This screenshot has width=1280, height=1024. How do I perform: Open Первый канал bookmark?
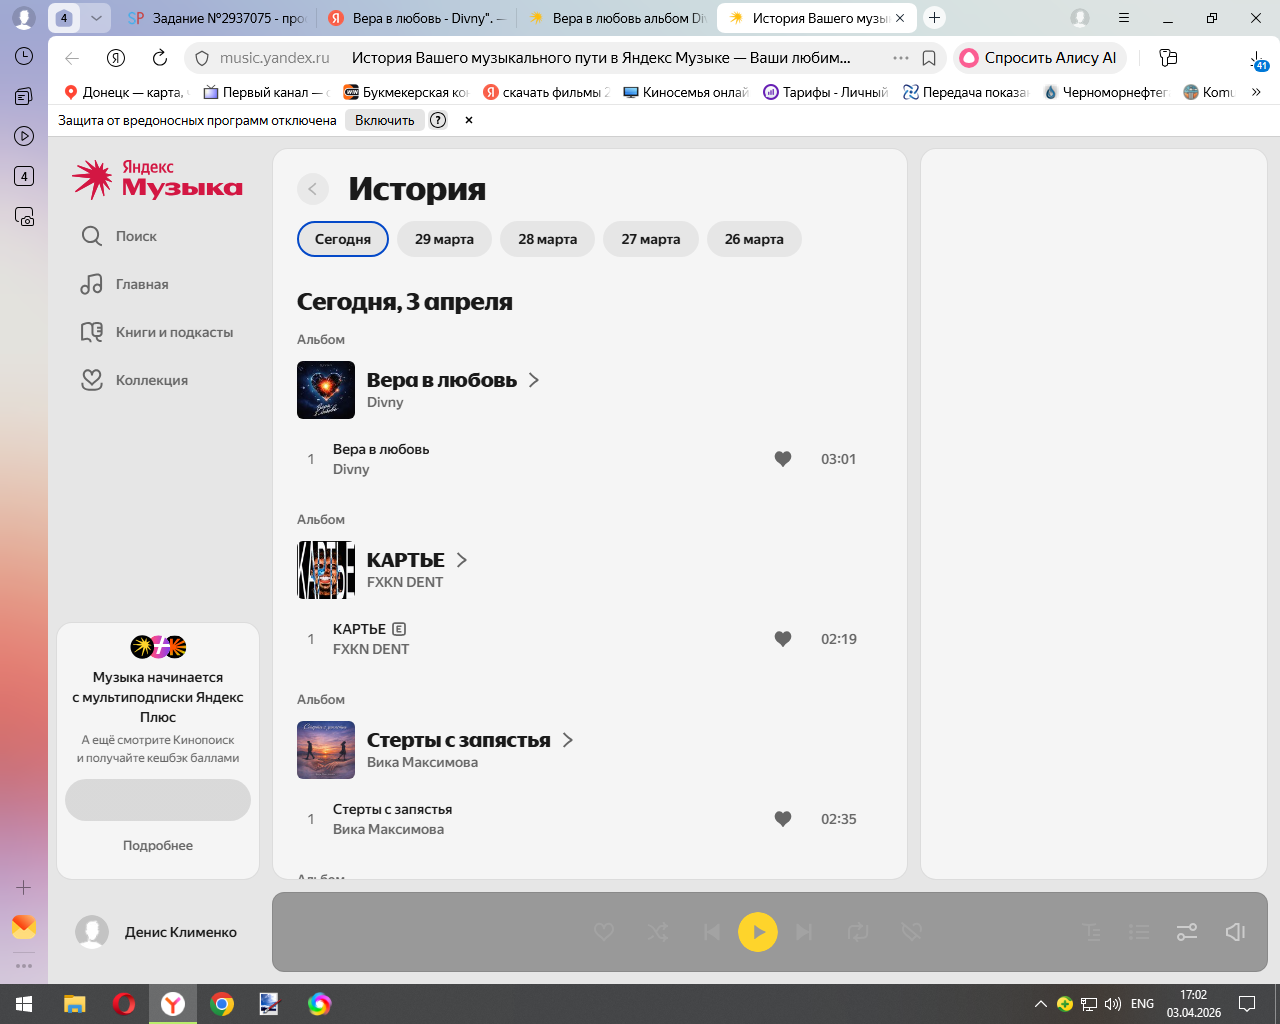click(x=266, y=92)
